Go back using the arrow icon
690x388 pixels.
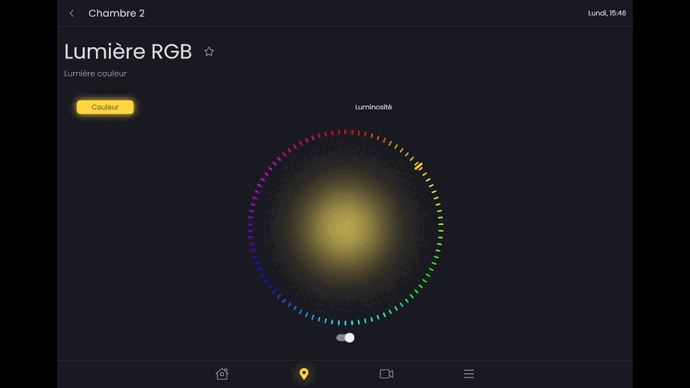pyautogui.click(x=72, y=13)
